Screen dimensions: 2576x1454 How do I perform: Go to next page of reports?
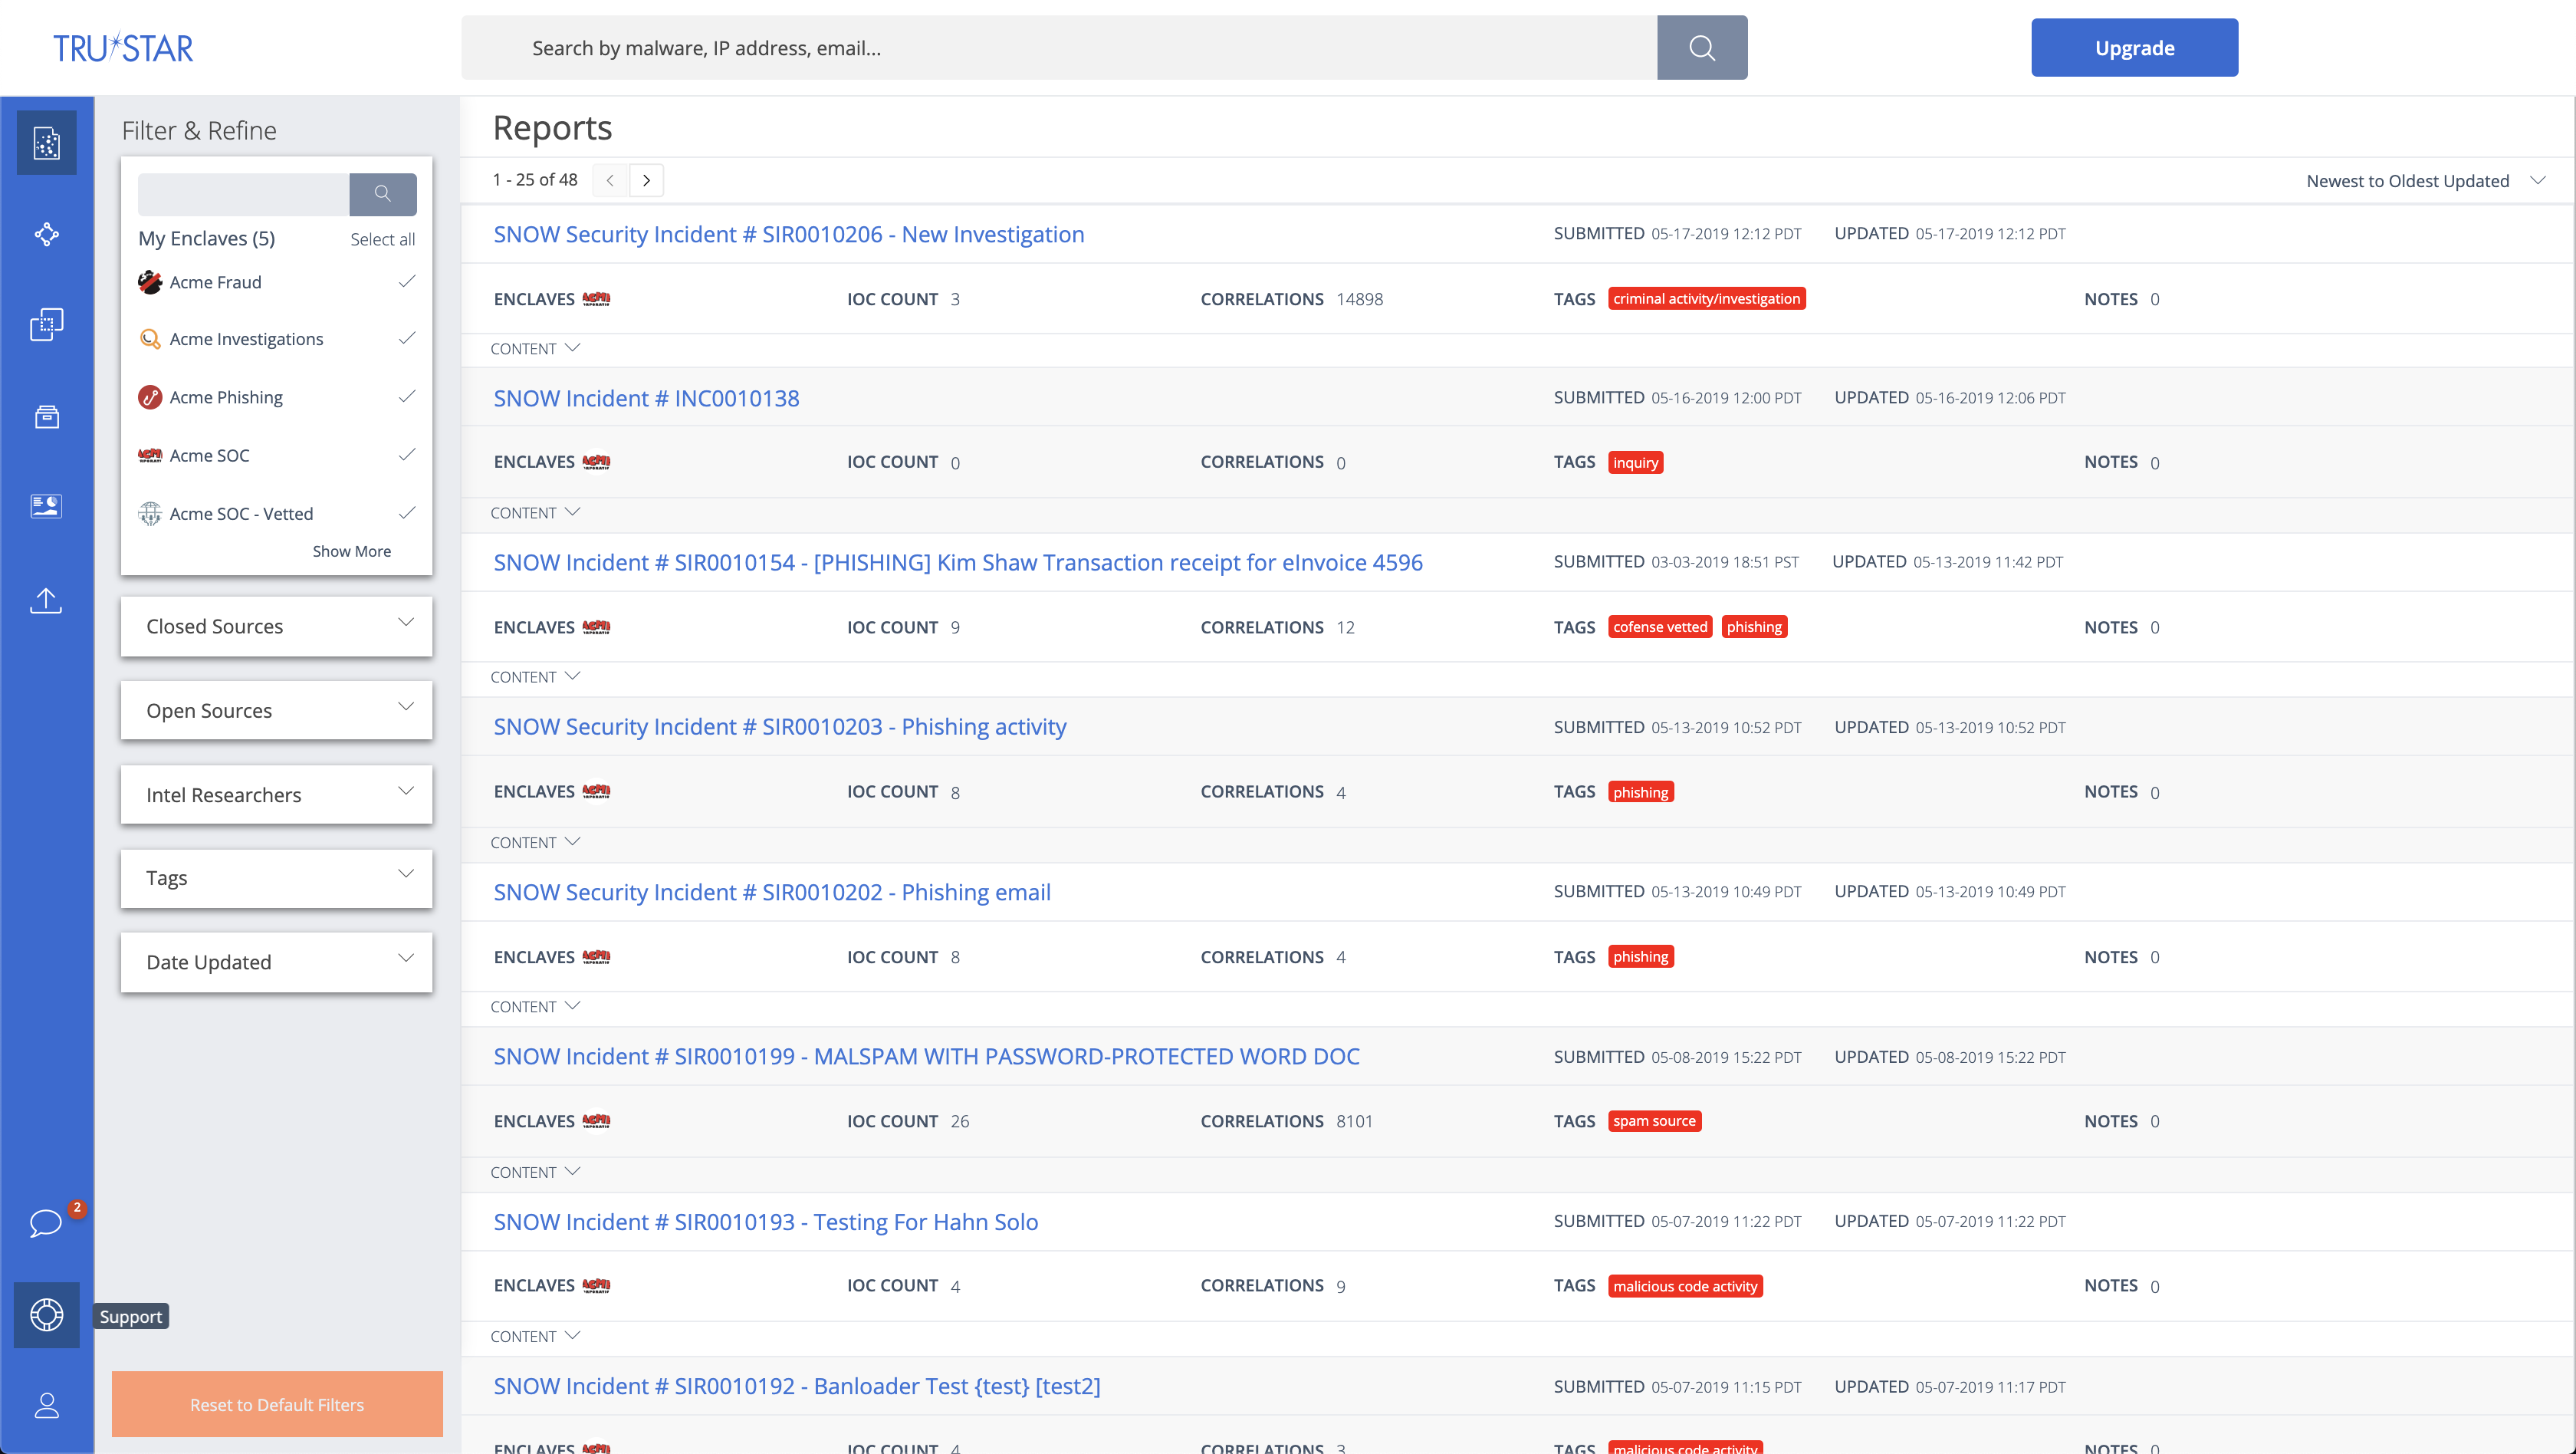click(647, 180)
